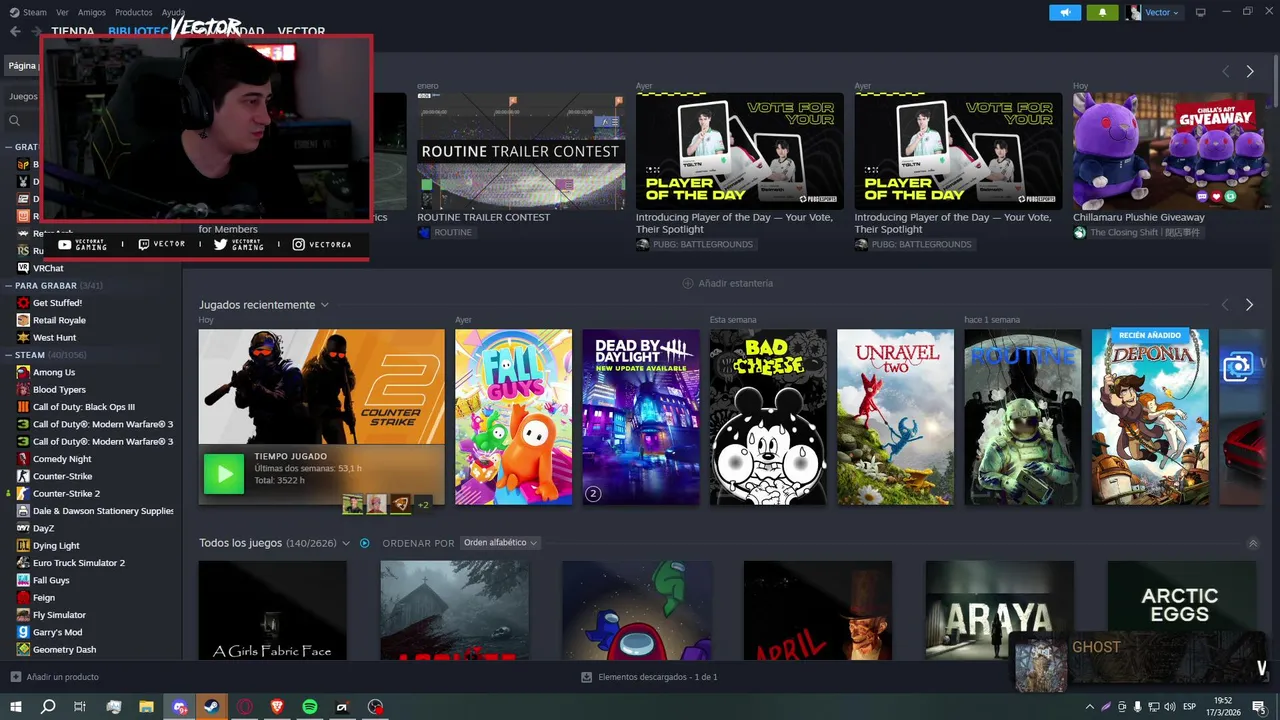The width and height of the screenshot is (1280, 720).
Task: Select Fly Simulator in the sidebar list
Action: tap(59, 615)
